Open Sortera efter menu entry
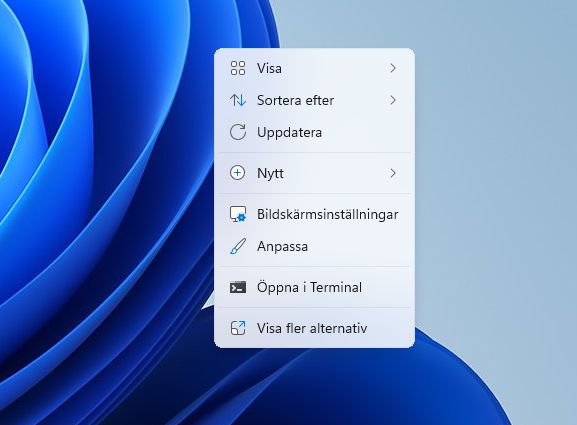Viewport: 577px width, 425px height. 314,100
